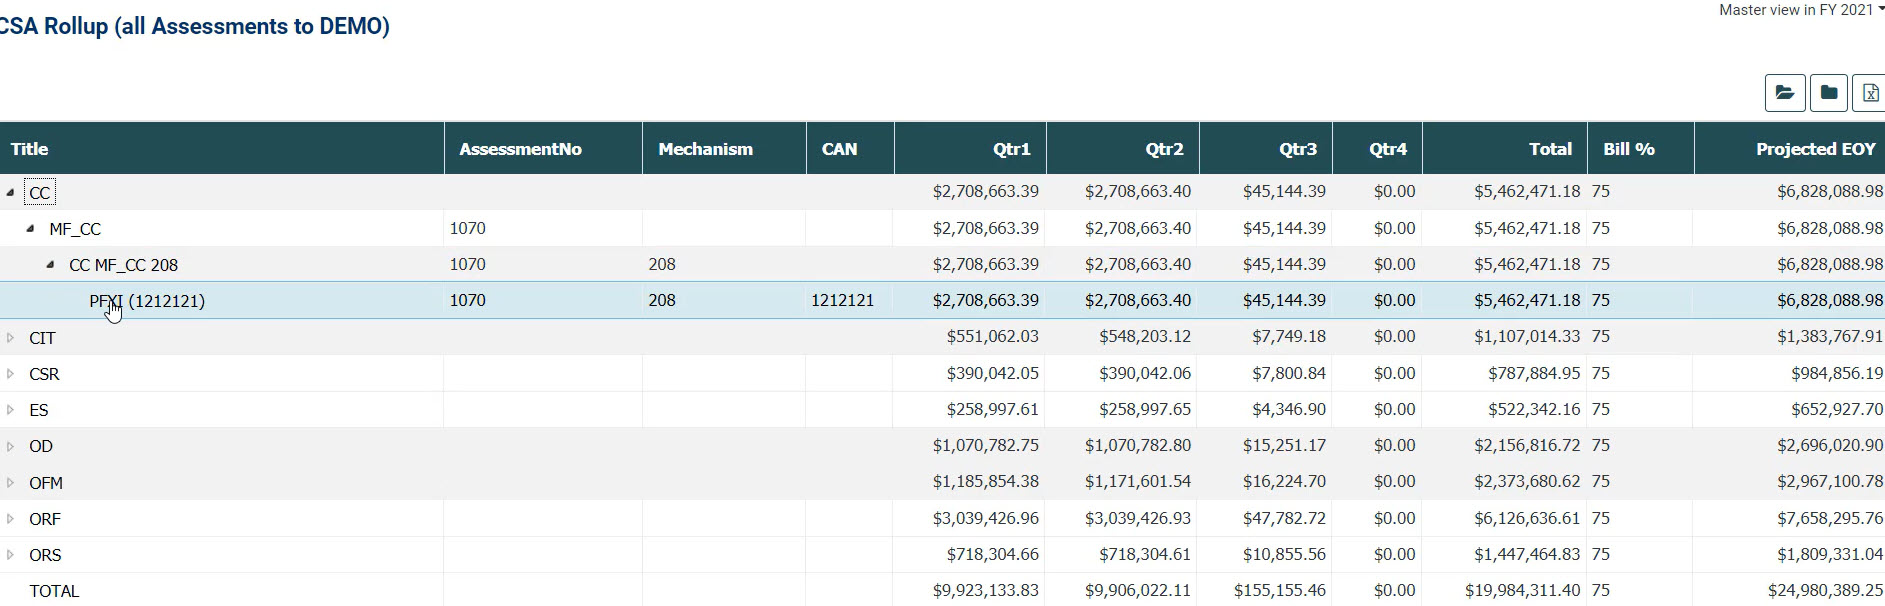Open the Master view in FY 2021 dropdown
Screen dimensions: 1885x606
pos(1801,10)
